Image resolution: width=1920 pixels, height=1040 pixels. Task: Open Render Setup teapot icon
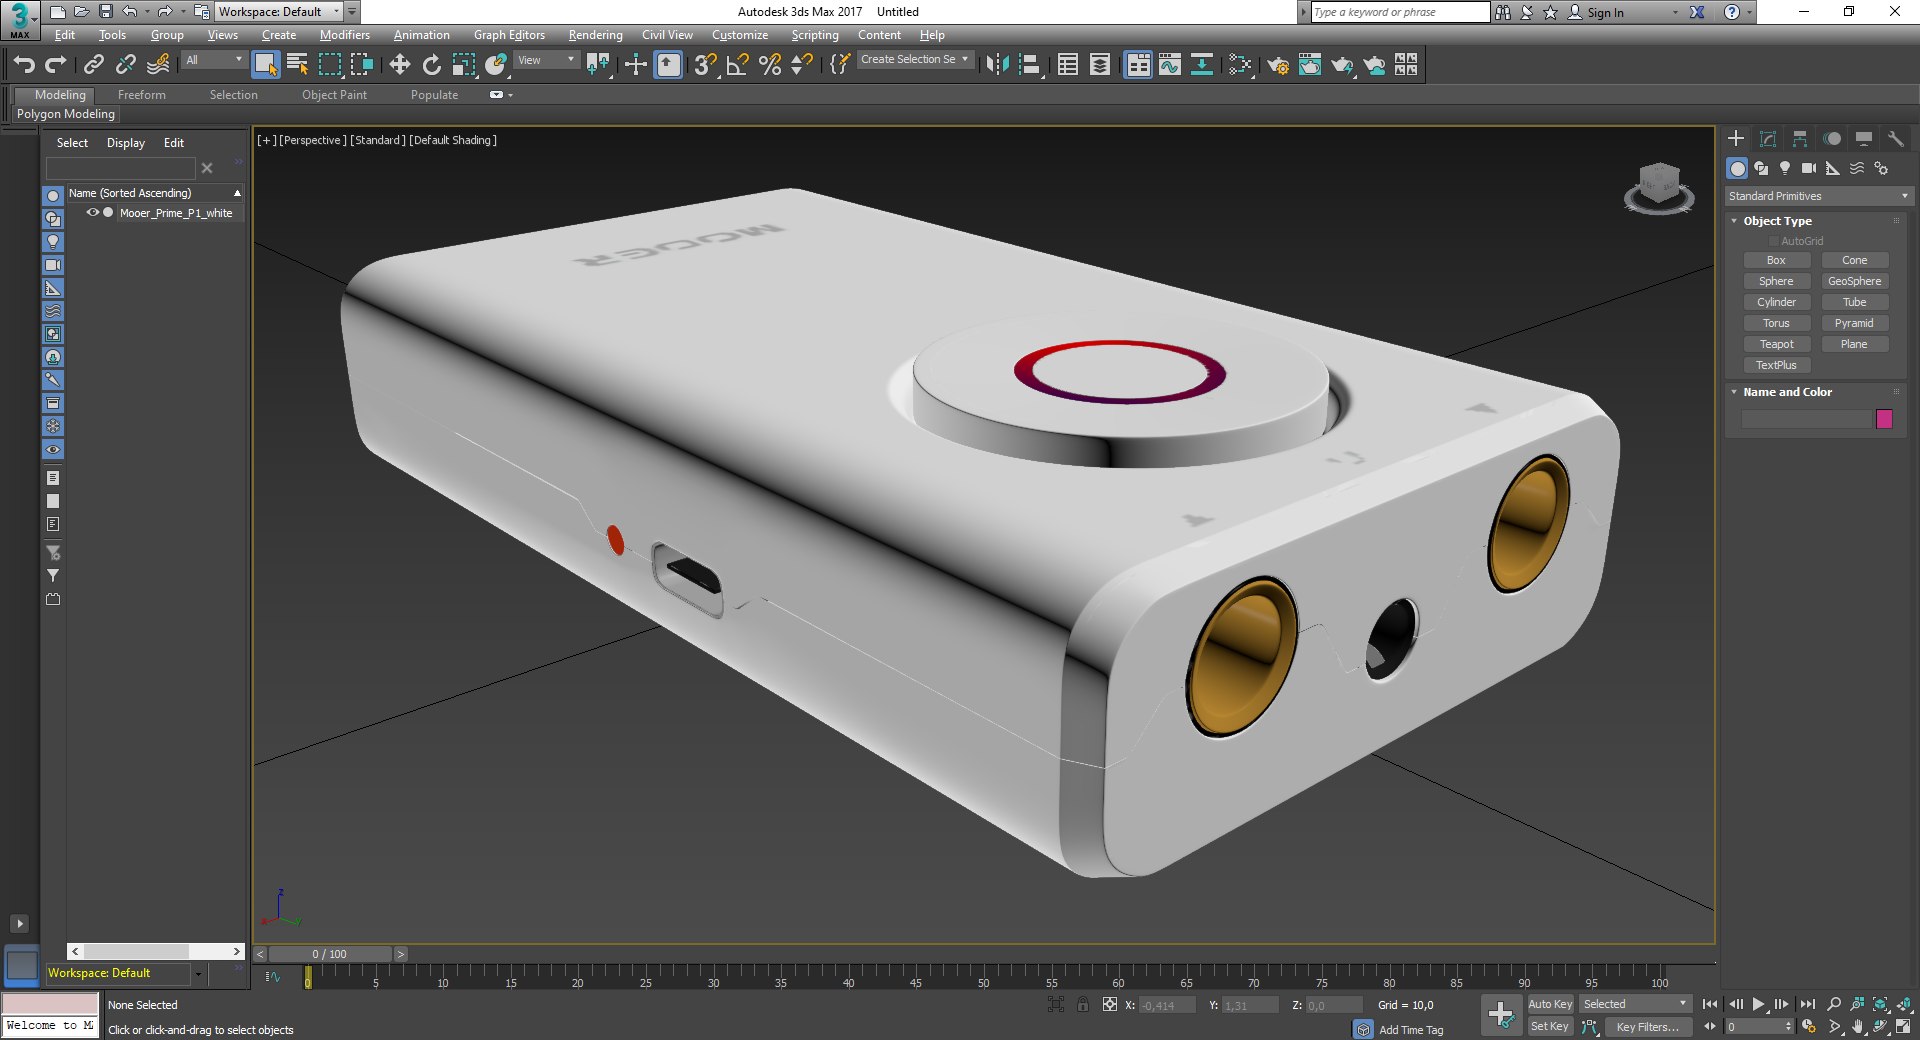coord(1278,65)
